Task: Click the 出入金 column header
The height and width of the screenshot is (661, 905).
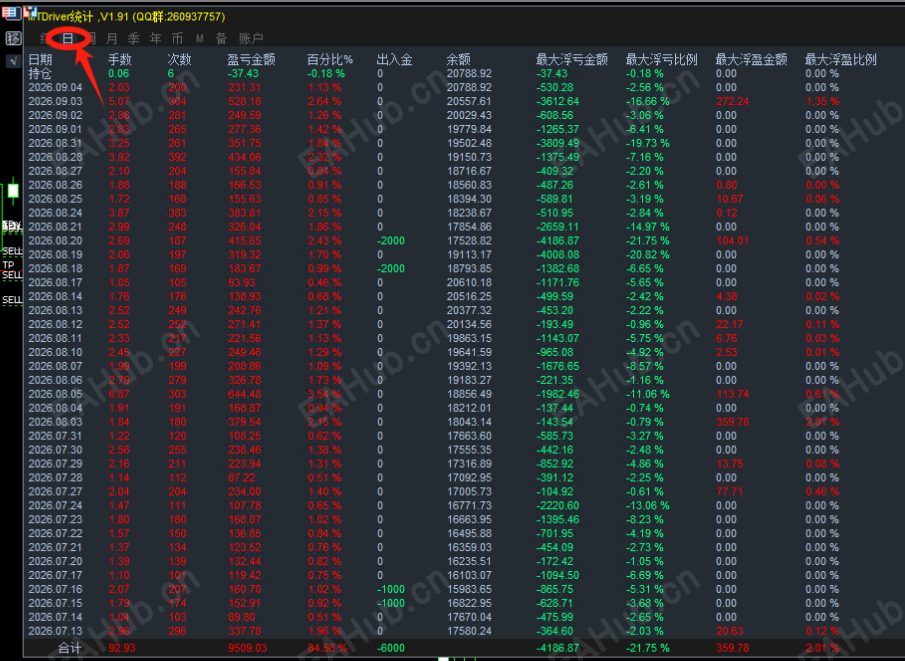Action: (x=395, y=59)
